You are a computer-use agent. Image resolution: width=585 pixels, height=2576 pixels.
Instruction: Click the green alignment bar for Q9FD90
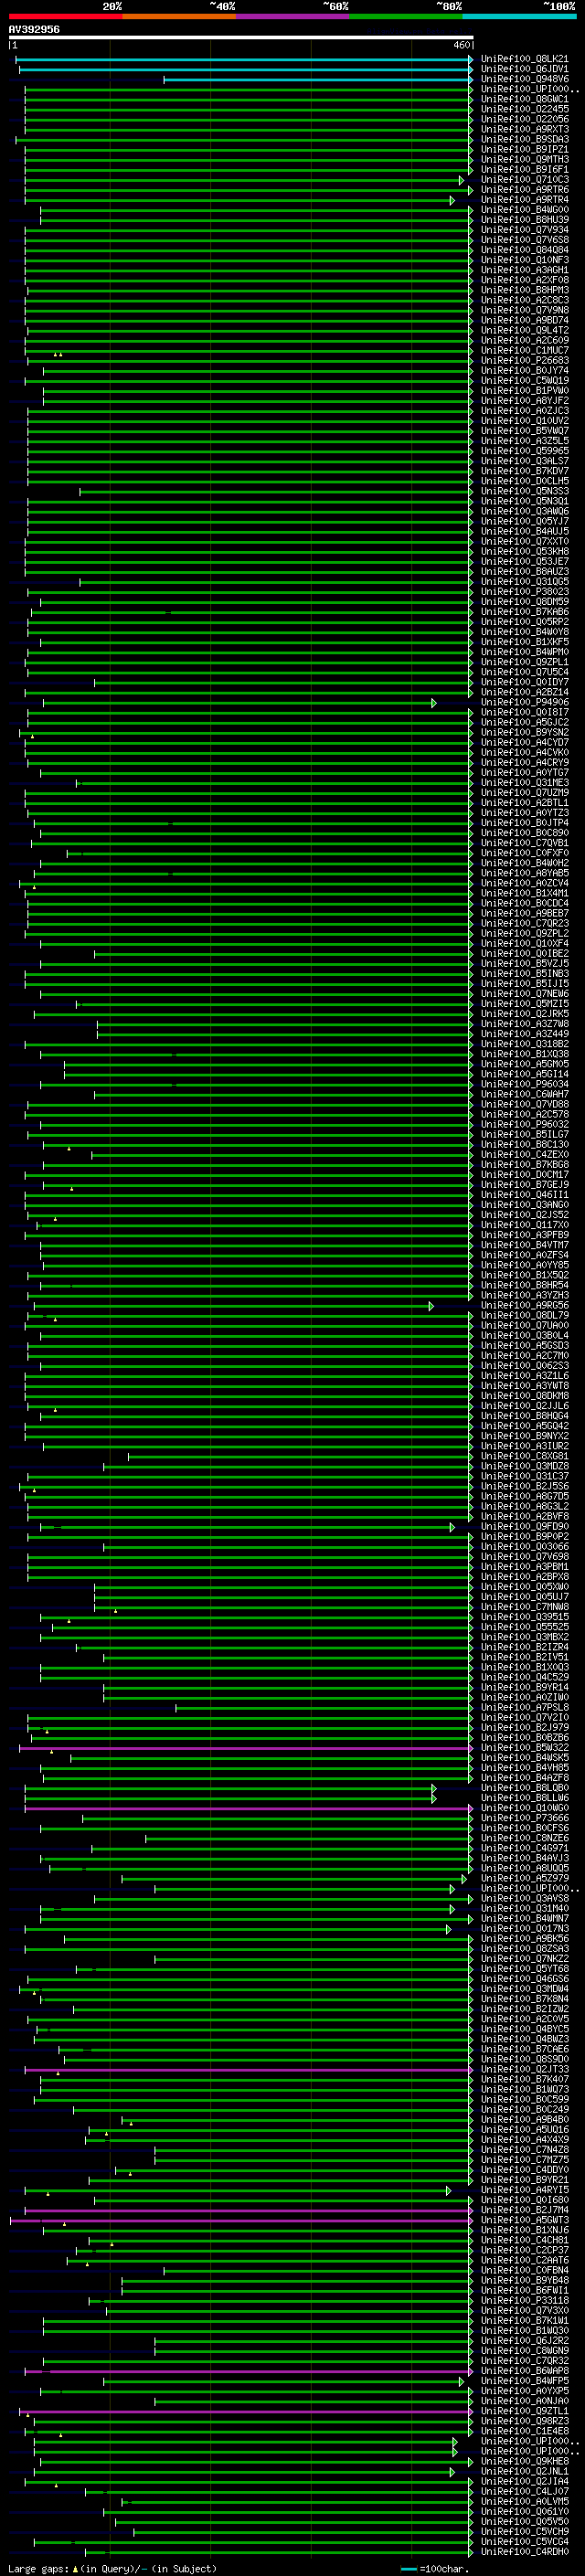point(247,1527)
